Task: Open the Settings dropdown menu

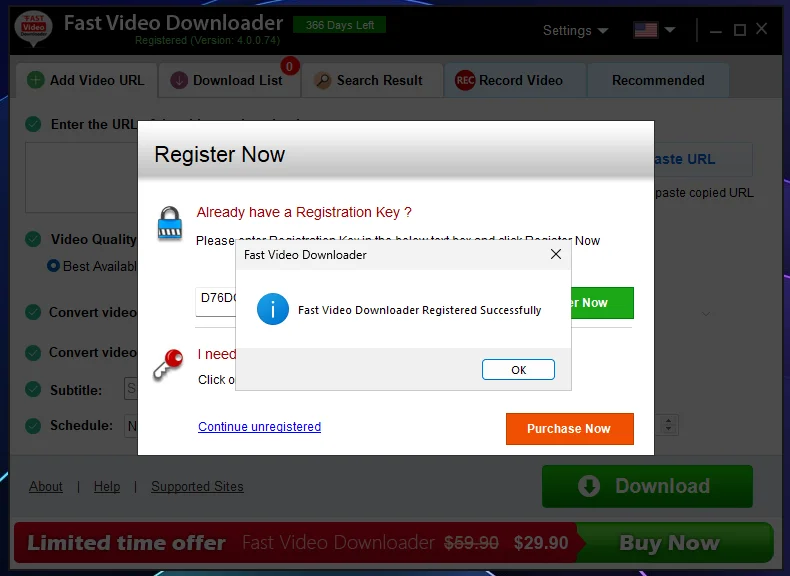Action: point(575,30)
